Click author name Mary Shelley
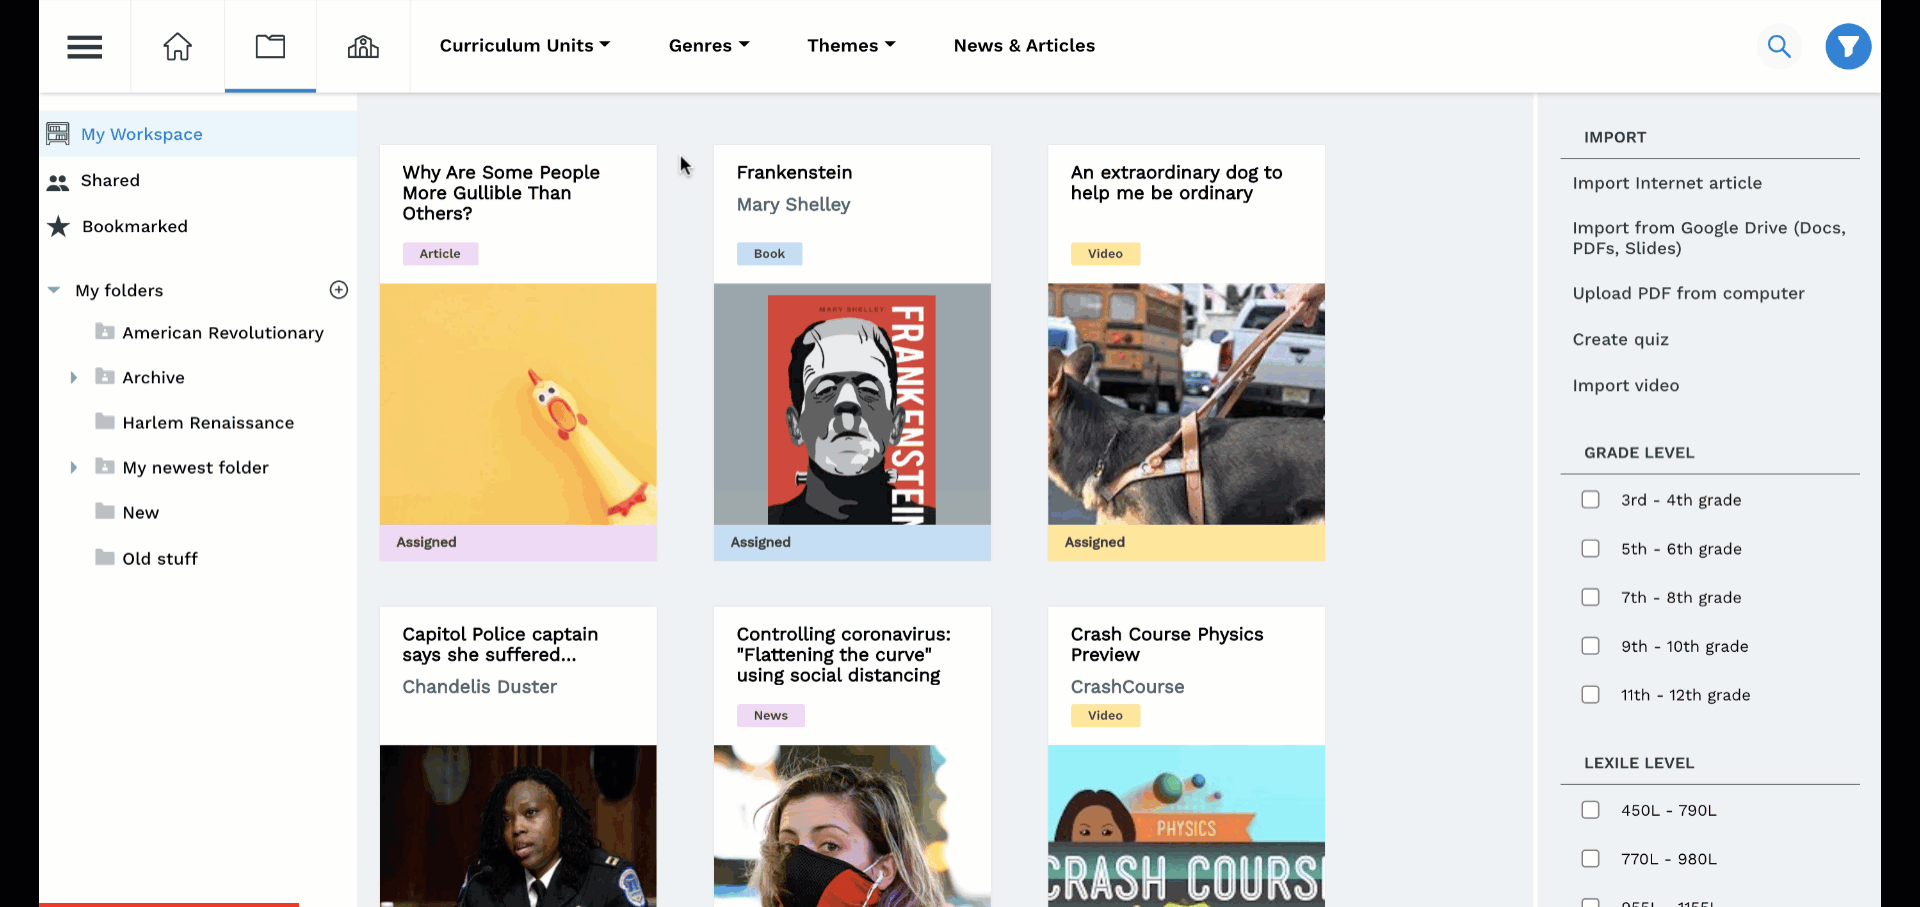The width and height of the screenshot is (1920, 907). [x=793, y=205]
